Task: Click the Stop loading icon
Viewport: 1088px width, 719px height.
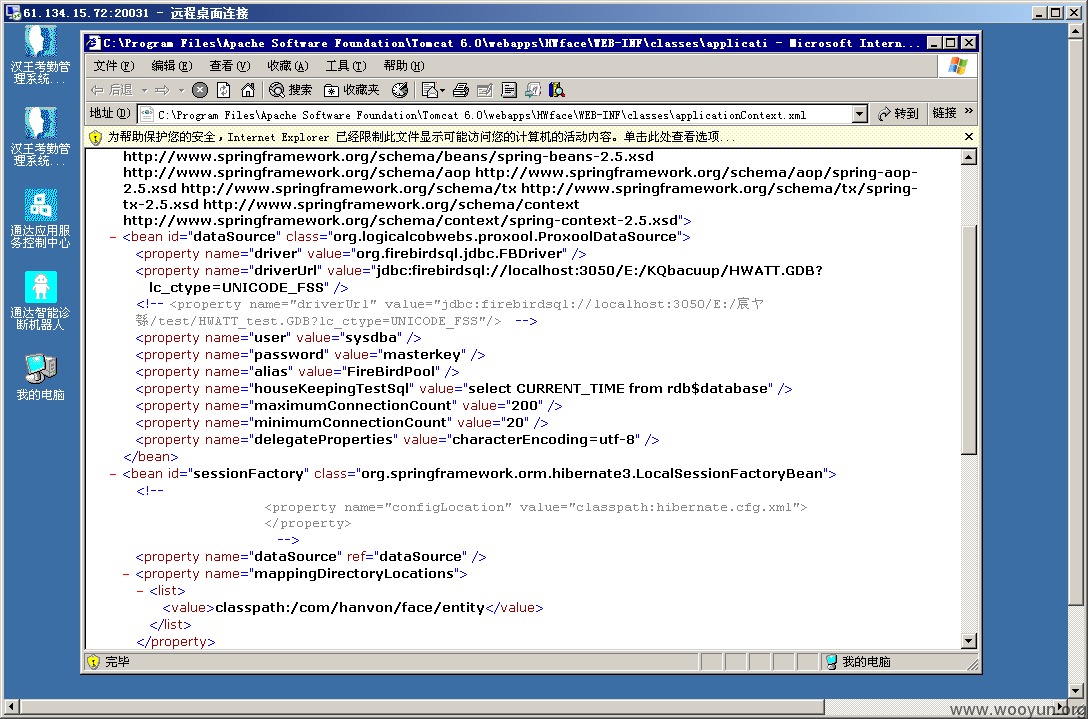Action: (x=200, y=90)
